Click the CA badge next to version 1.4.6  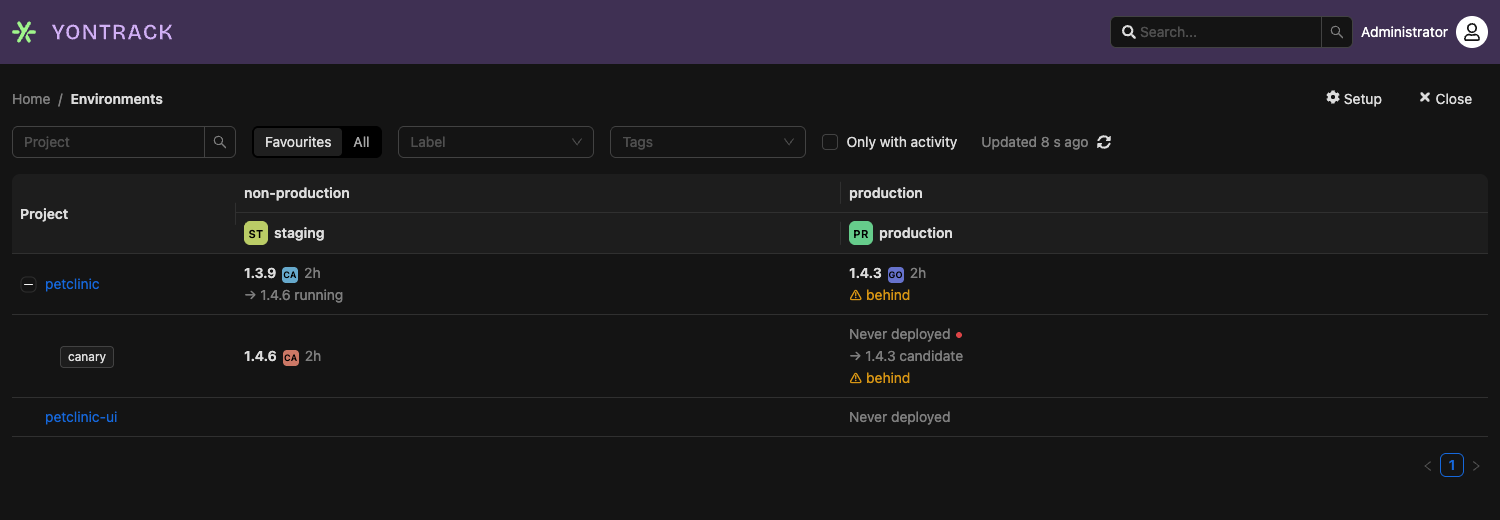click(291, 357)
